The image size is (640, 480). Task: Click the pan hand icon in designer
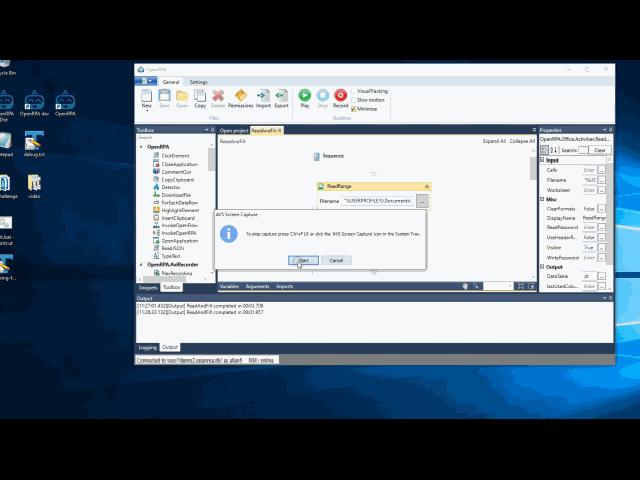pyautogui.click(x=465, y=286)
